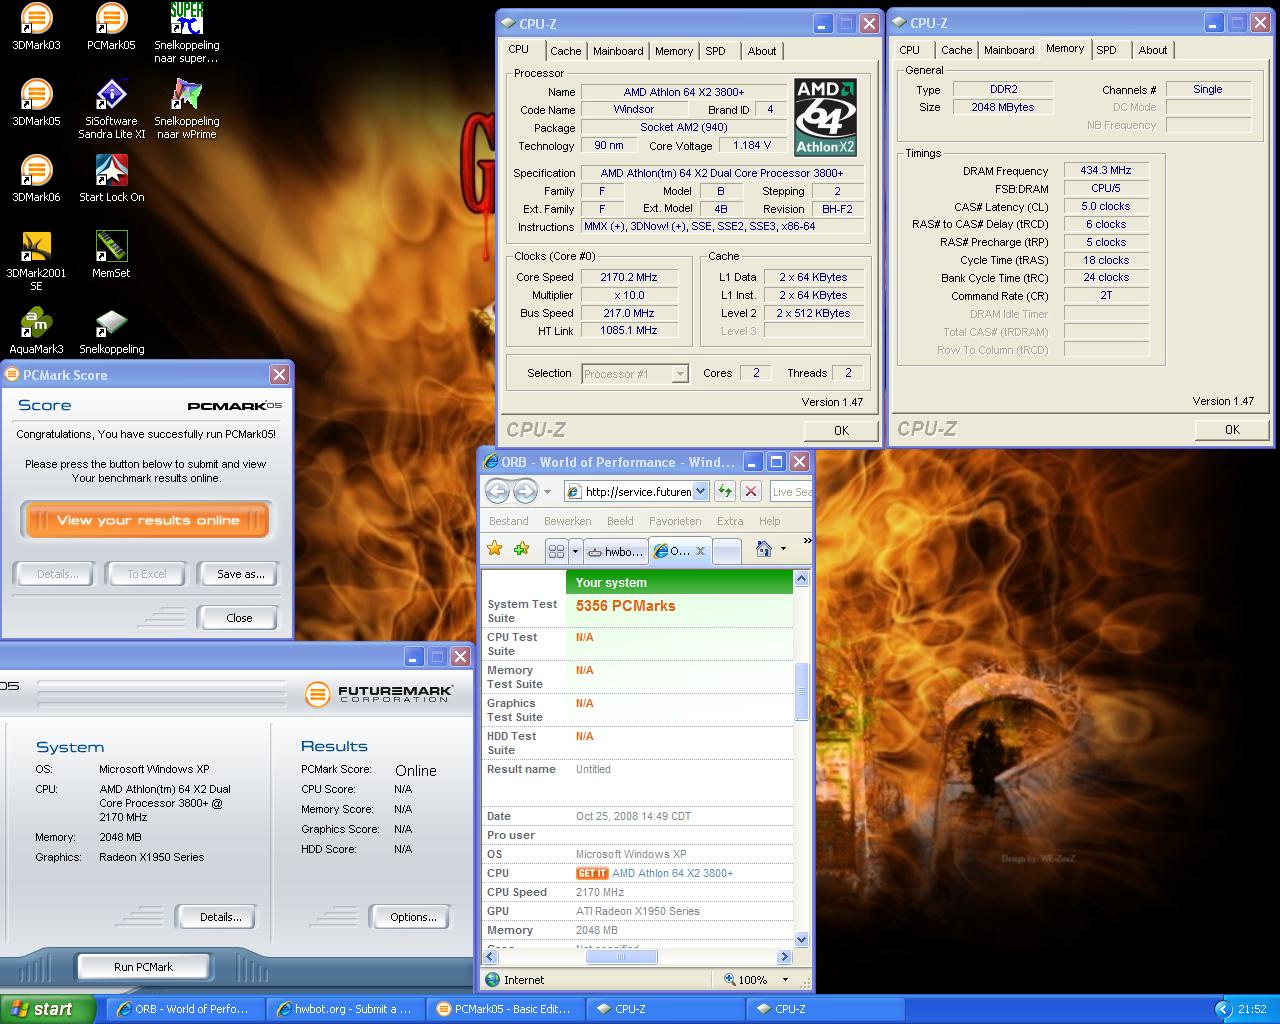Click the horizontal scrollbar thumb in browser
The image size is (1280, 1024).
[620, 957]
